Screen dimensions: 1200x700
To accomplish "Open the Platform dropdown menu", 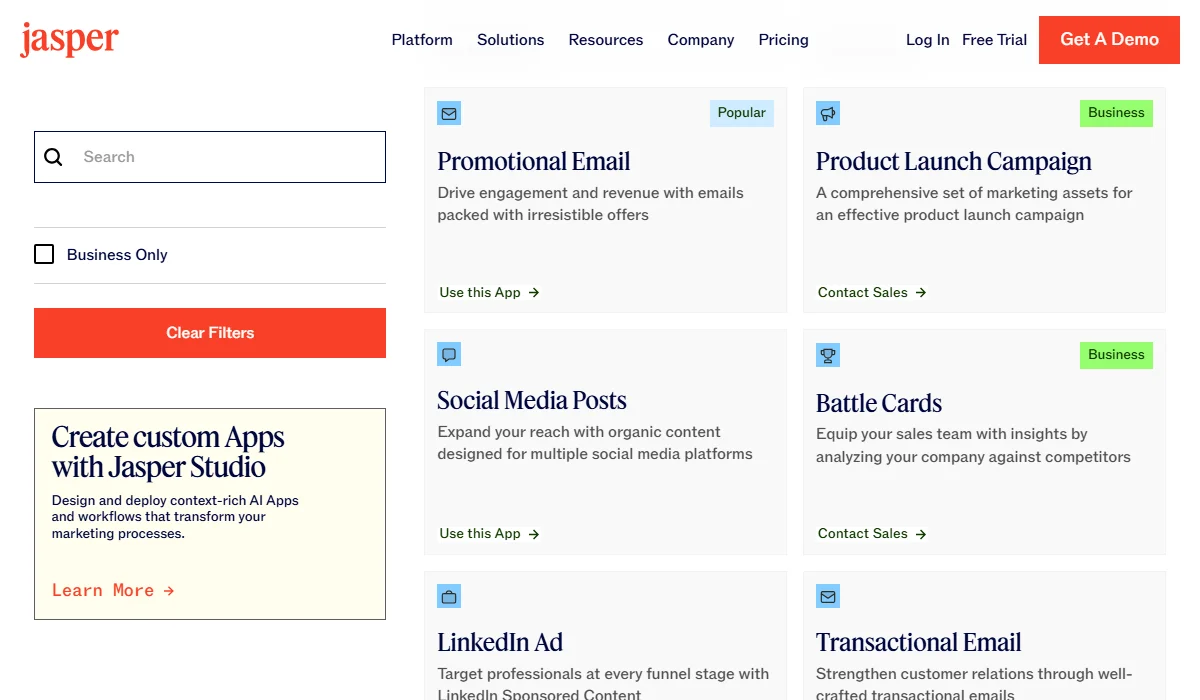I will pos(422,40).
